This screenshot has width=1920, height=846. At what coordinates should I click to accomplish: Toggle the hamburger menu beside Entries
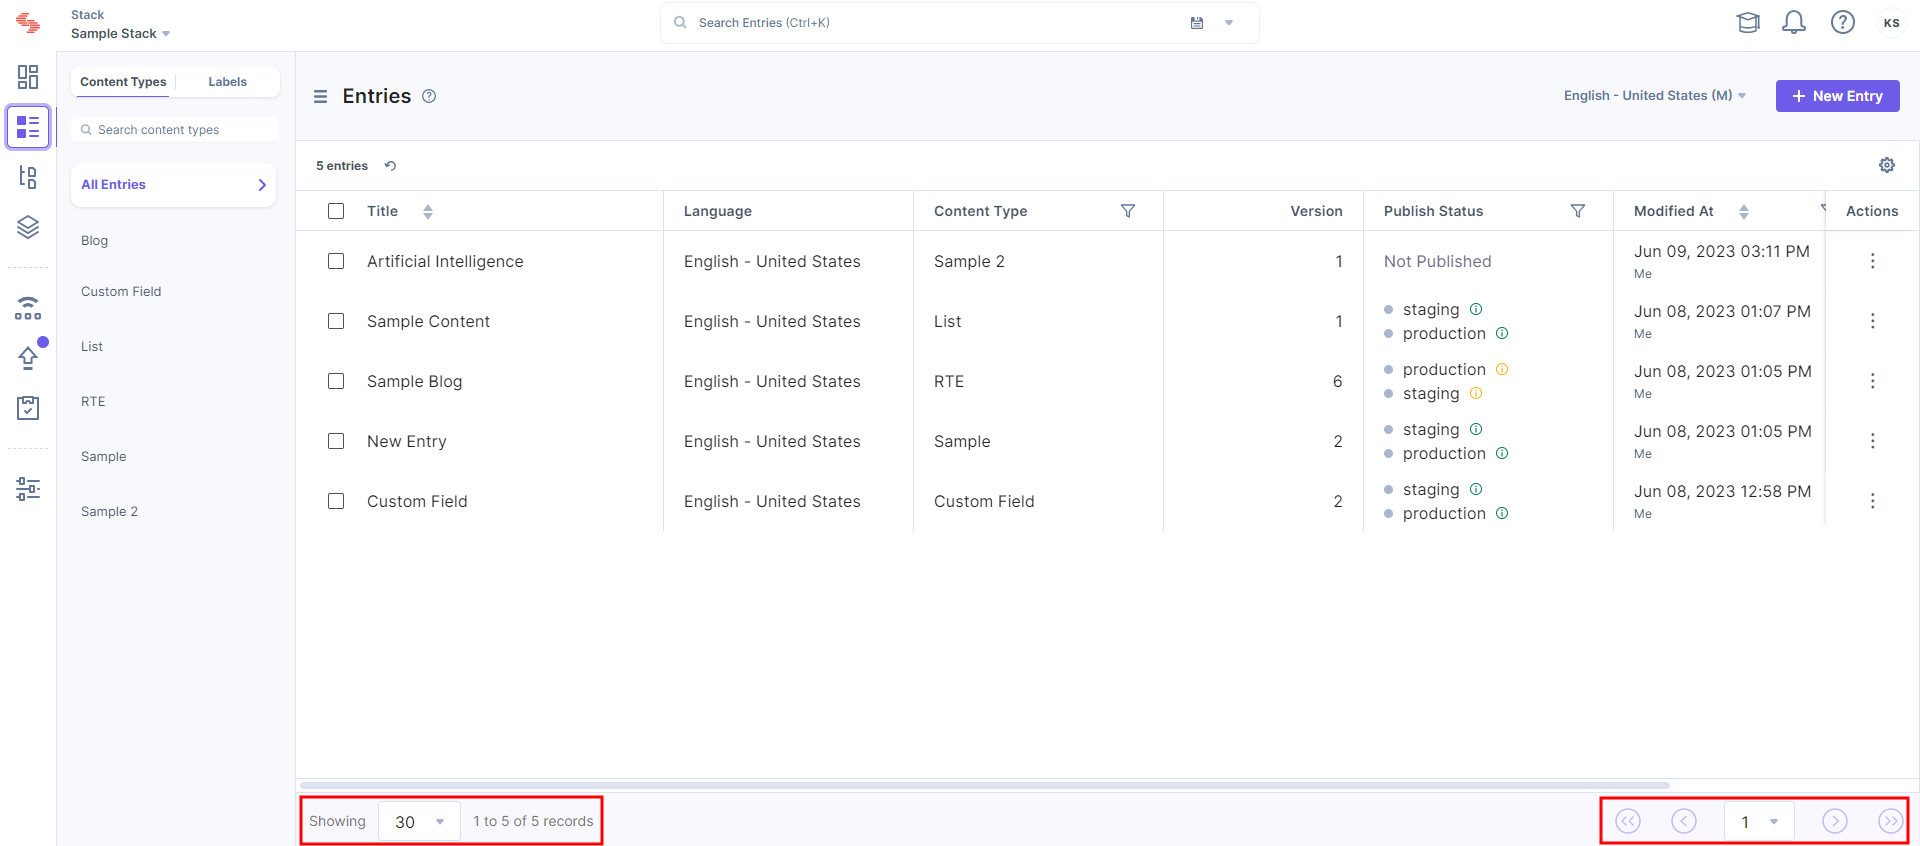320,96
